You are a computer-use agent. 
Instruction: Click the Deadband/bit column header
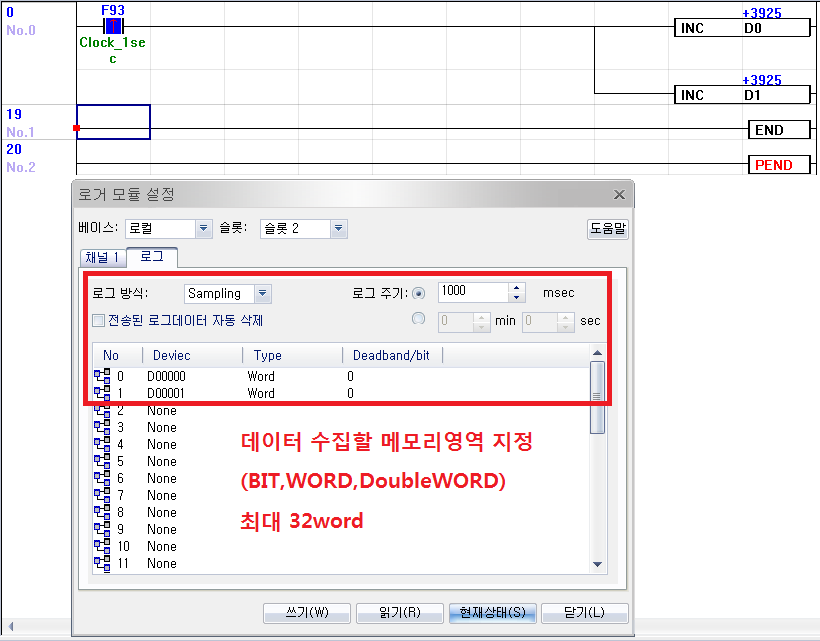tap(391, 356)
